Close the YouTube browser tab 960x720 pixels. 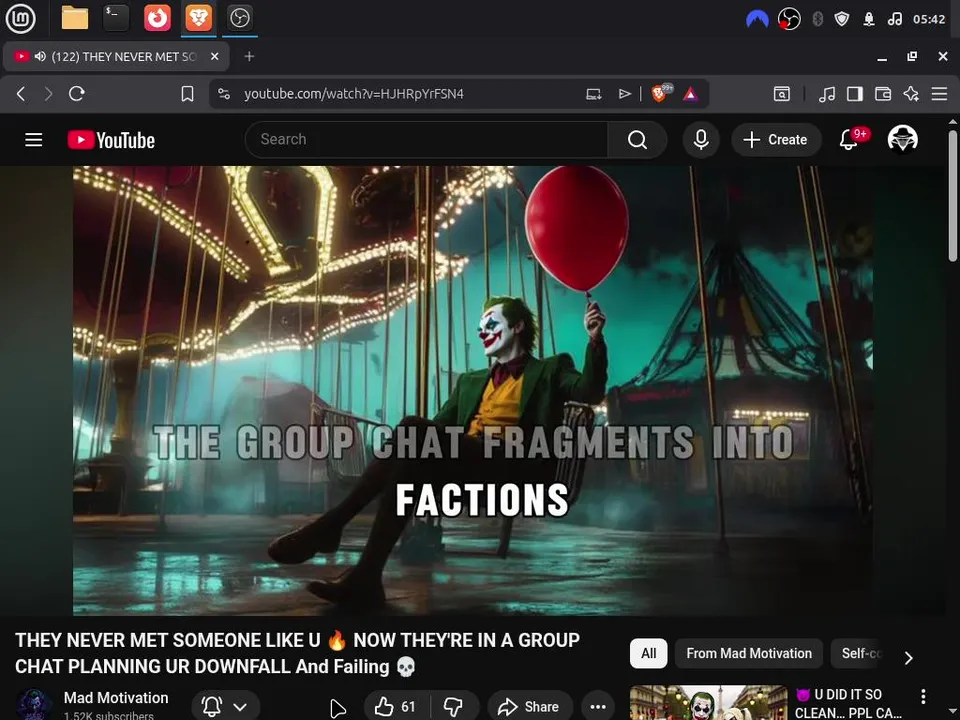214,56
